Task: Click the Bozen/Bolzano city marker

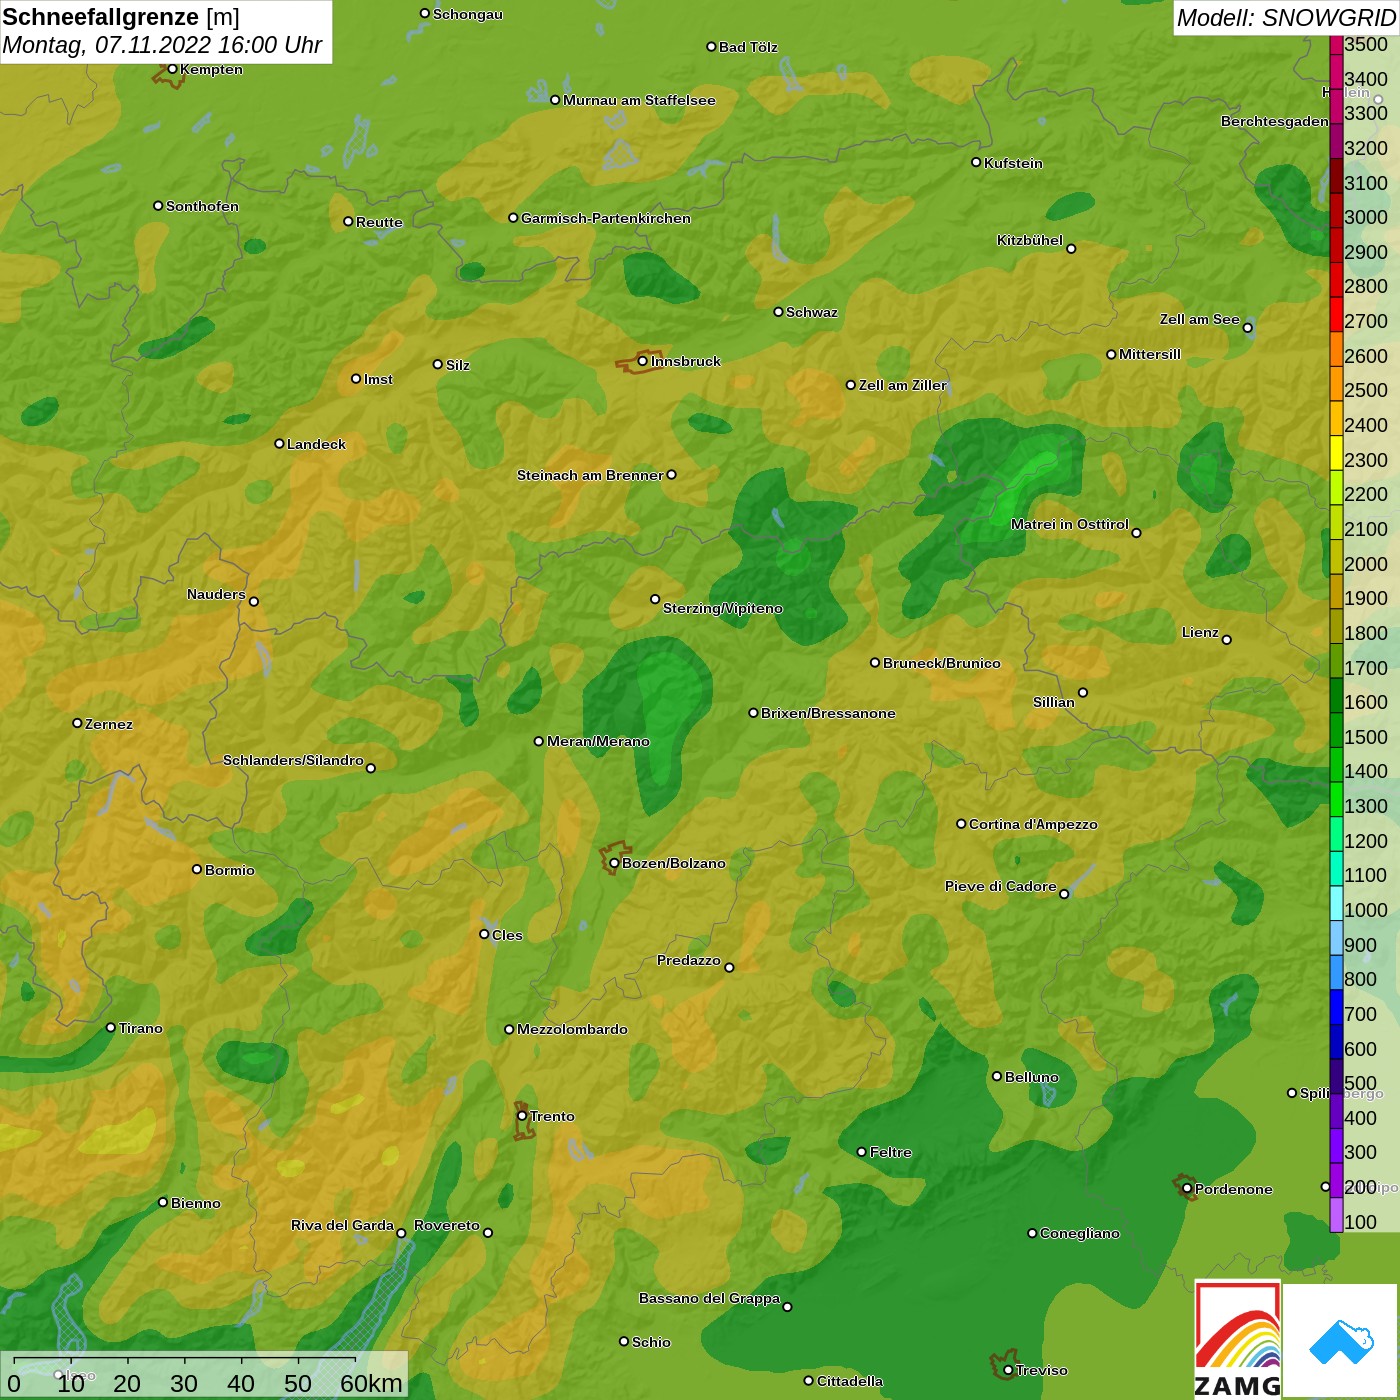Action: pyautogui.click(x=614, y=863)
